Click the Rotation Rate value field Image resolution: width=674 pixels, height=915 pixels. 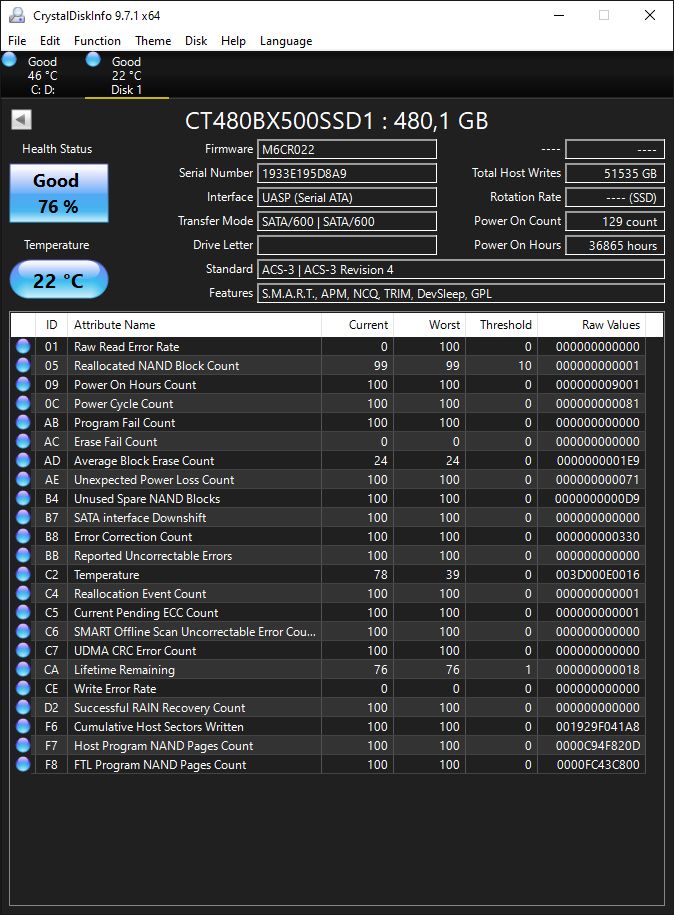[615, 197]
